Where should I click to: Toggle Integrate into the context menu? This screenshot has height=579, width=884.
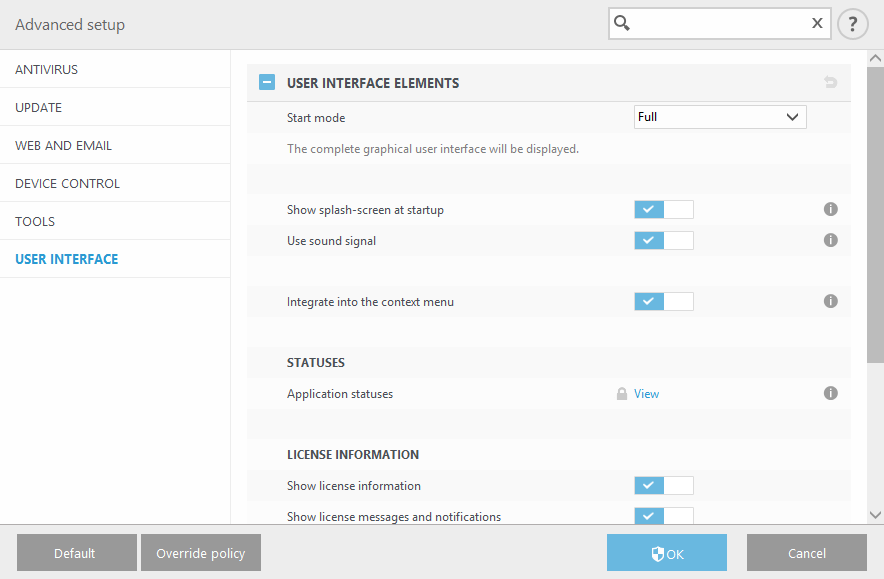click(663, 301)
